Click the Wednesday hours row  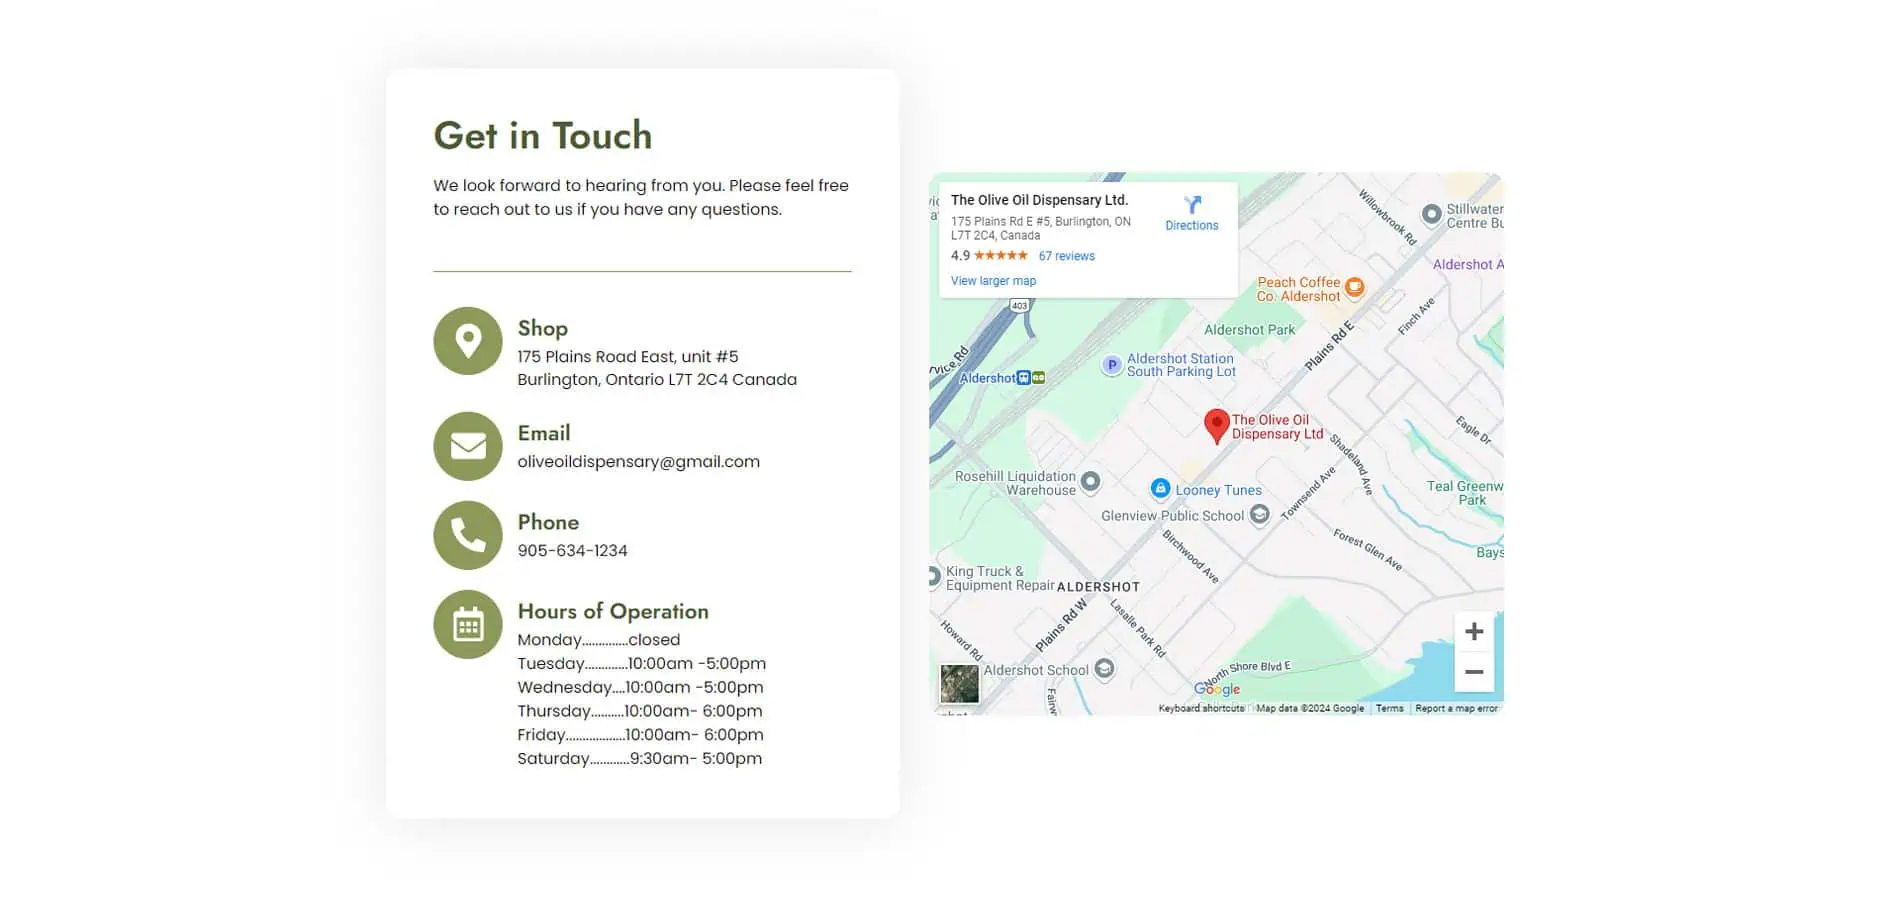pos(640,688)
